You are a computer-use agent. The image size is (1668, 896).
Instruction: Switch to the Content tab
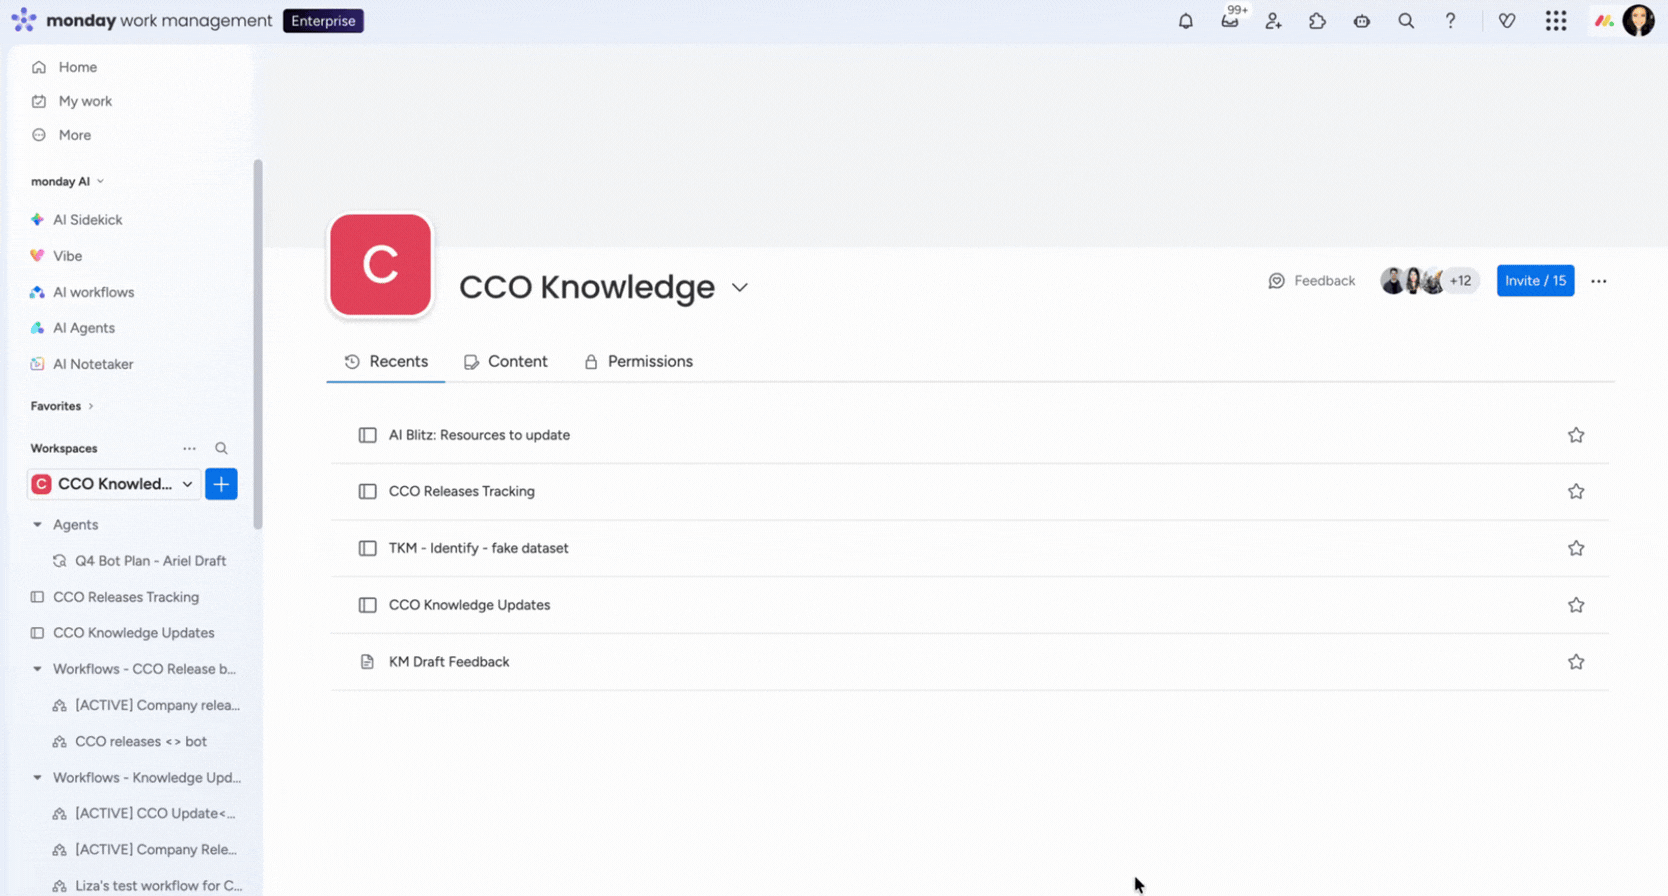coord(506,362)
